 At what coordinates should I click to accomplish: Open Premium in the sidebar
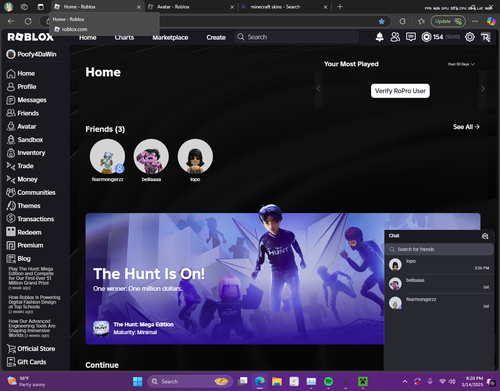tap(25, 245)
